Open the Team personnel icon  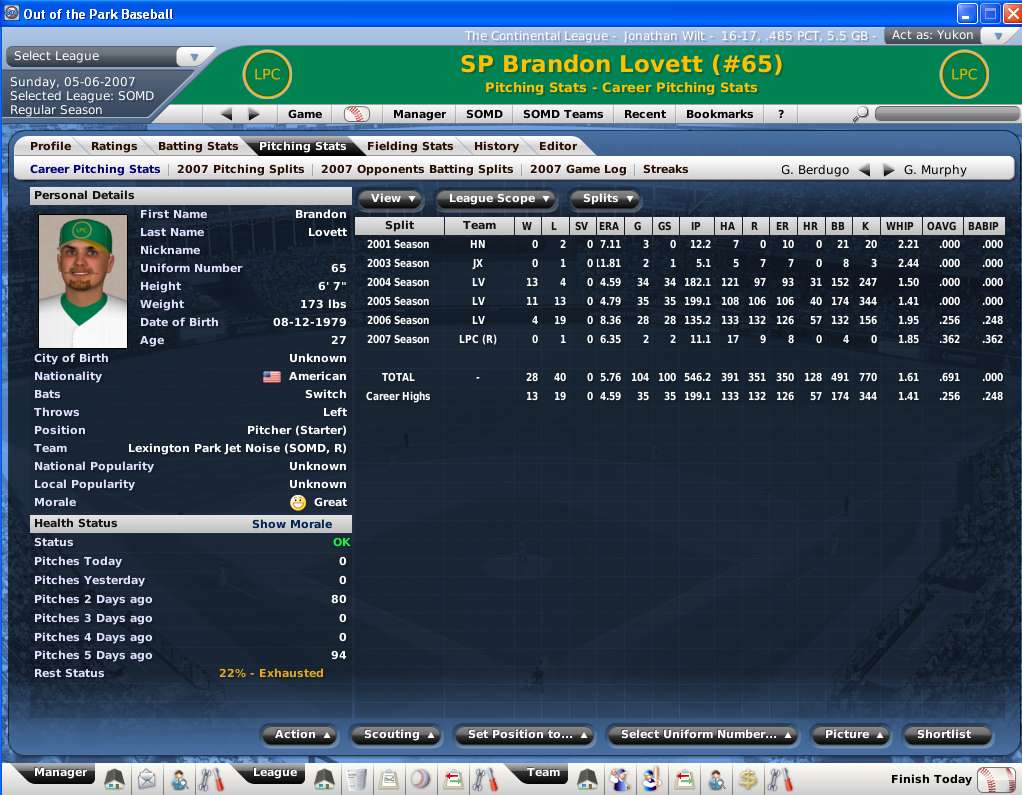click(619, 779)
